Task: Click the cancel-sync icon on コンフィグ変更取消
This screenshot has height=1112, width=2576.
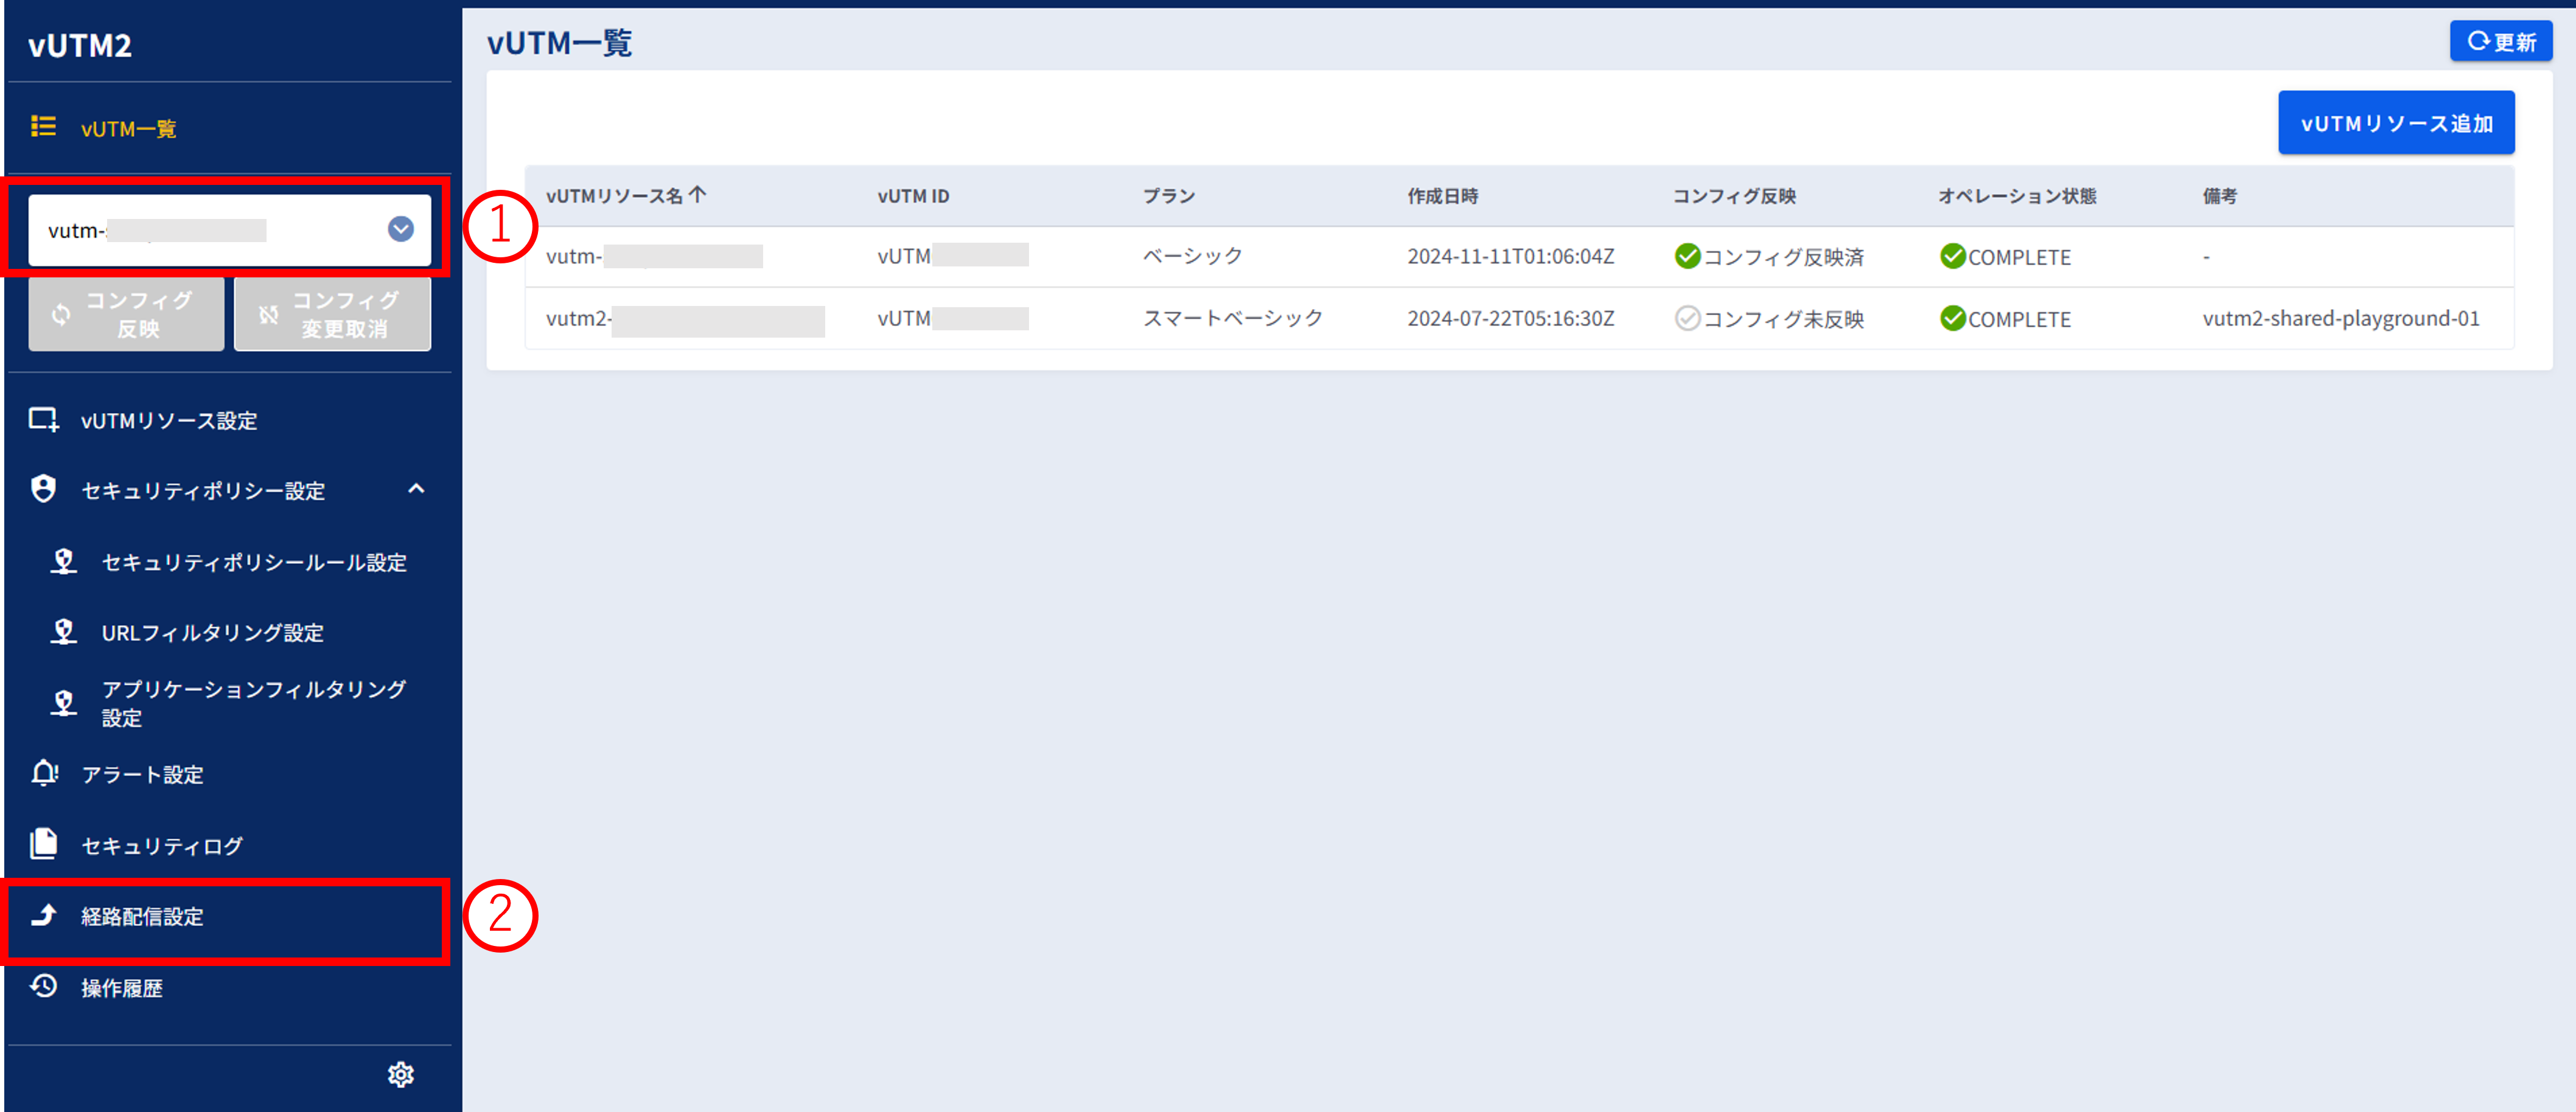Action: 268,315
